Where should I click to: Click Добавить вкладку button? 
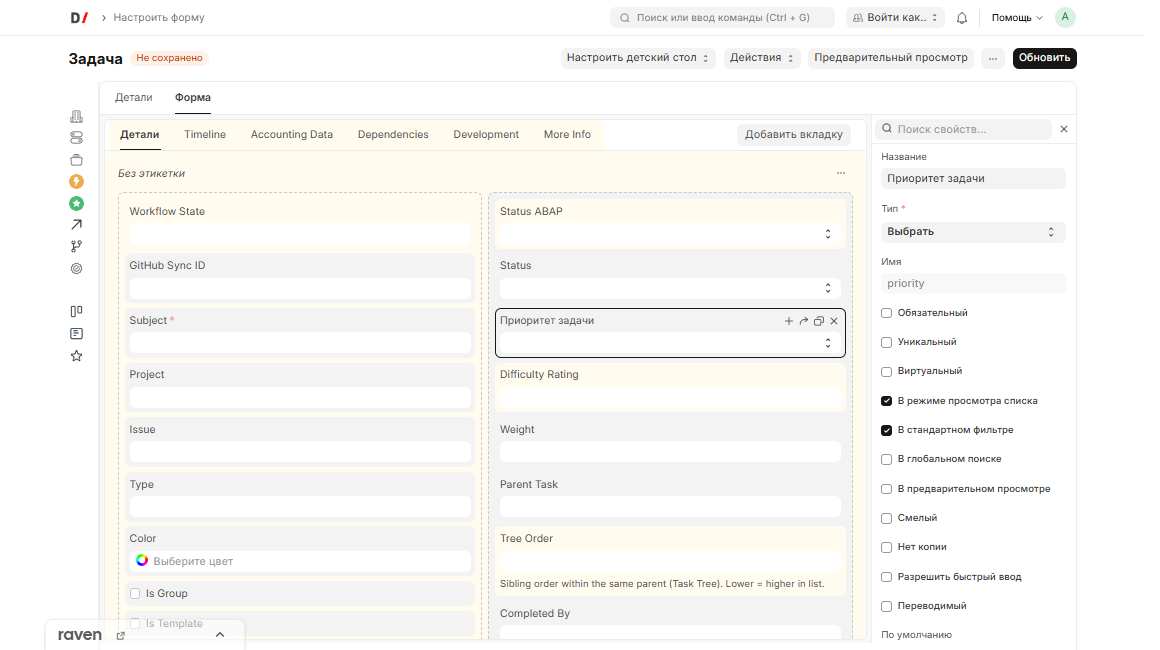(x=794, y=135)
